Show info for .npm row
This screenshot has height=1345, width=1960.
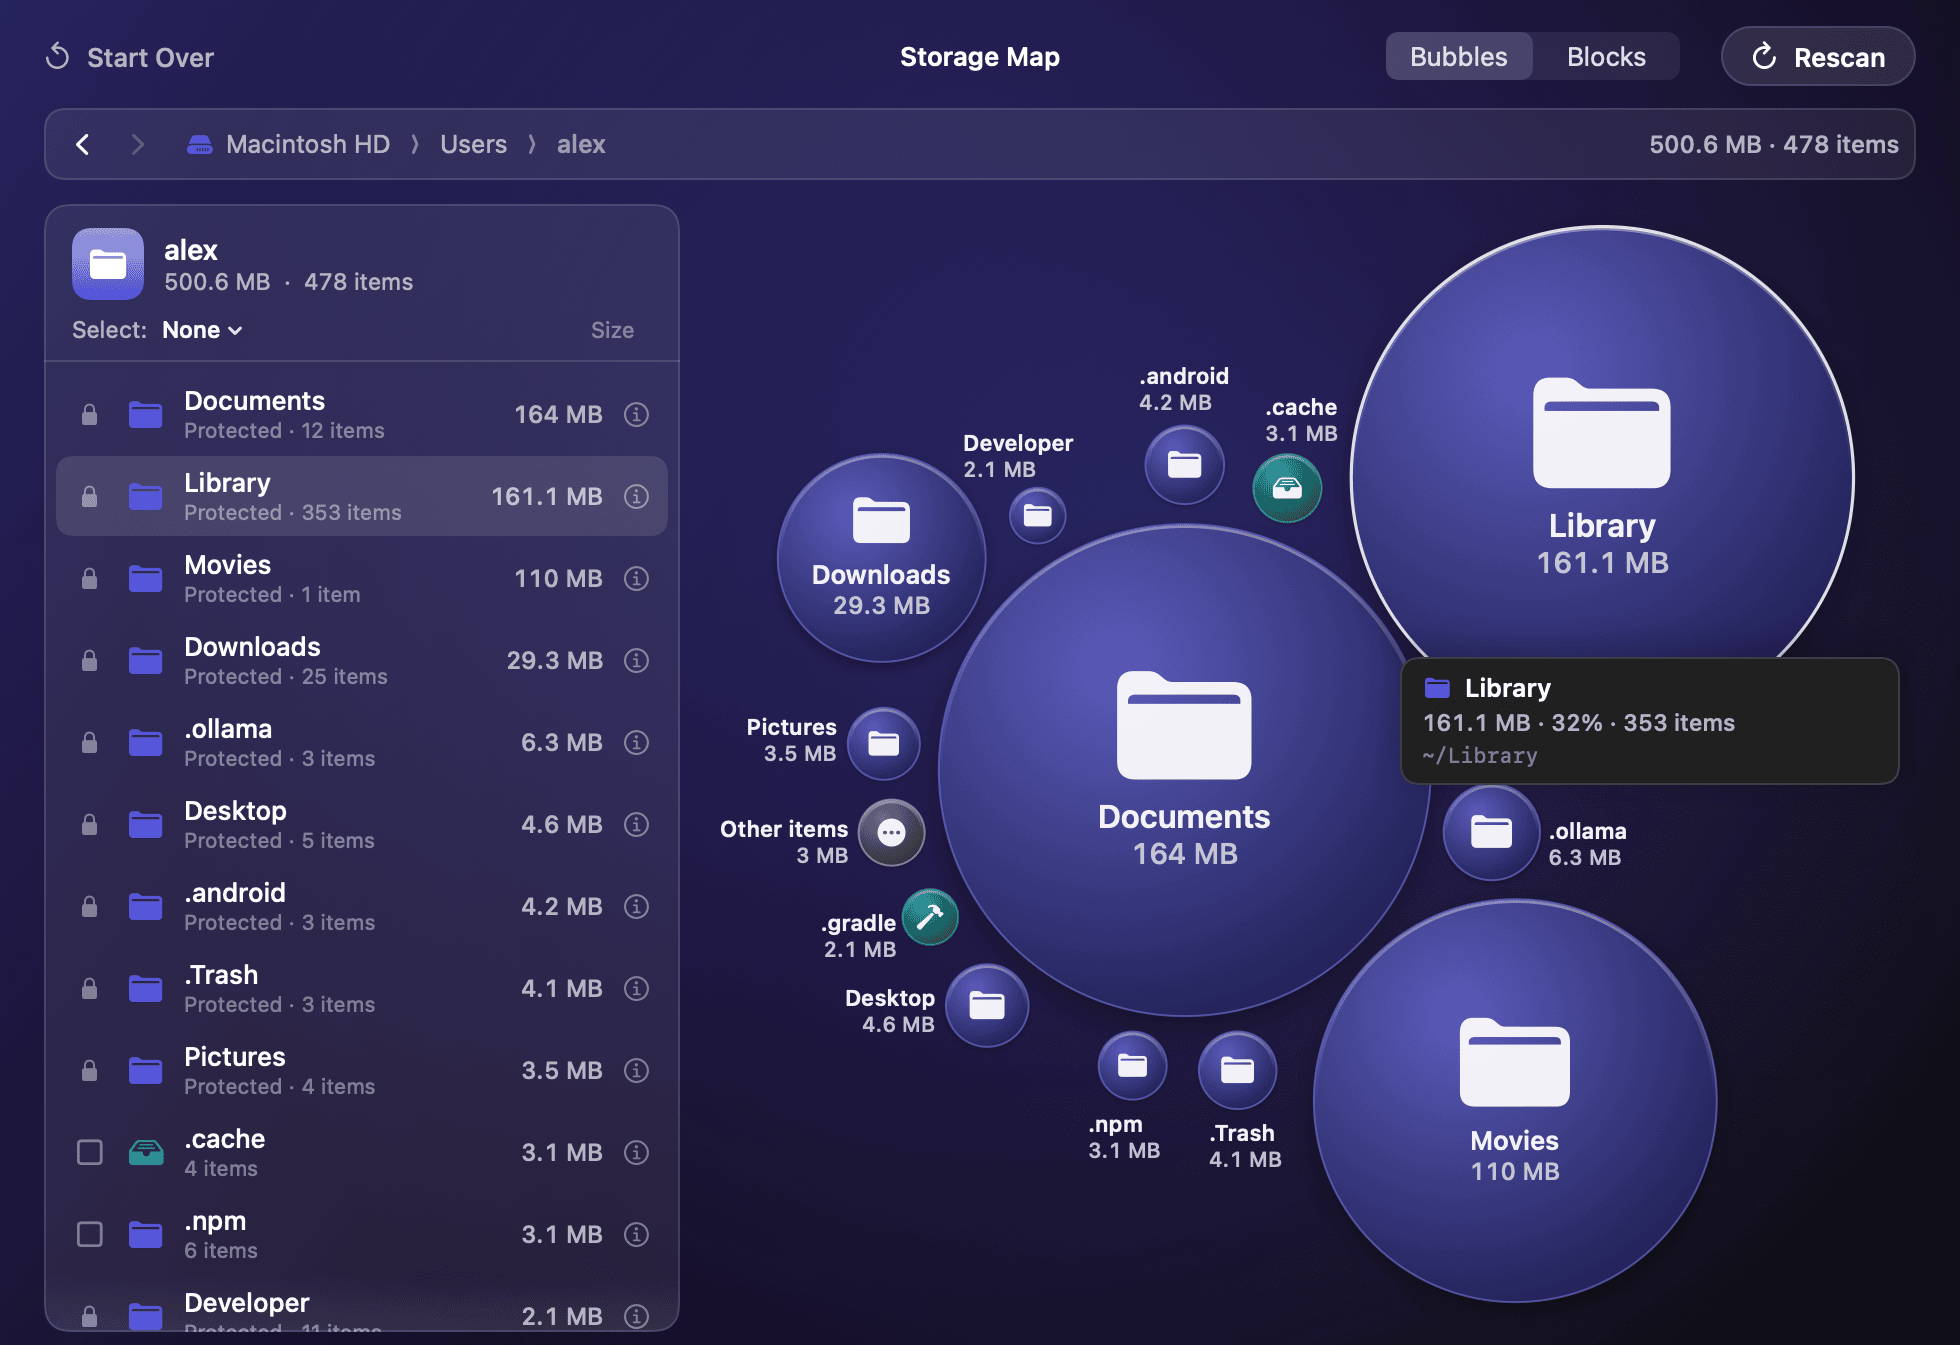[636, 1234]
